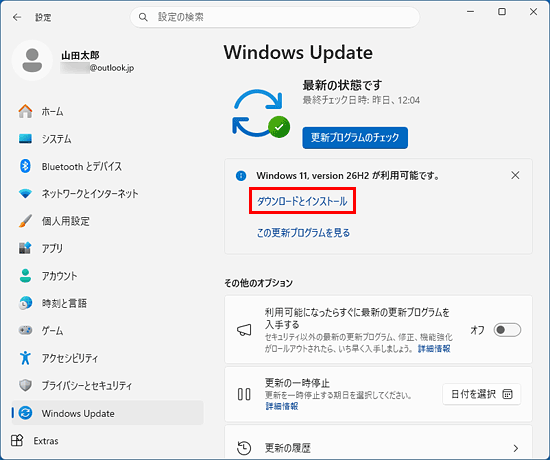Viewport: 550px width, 460px height.
Task: Click the history clock icon for 更新の履歴
Action: tap(244, 448)
